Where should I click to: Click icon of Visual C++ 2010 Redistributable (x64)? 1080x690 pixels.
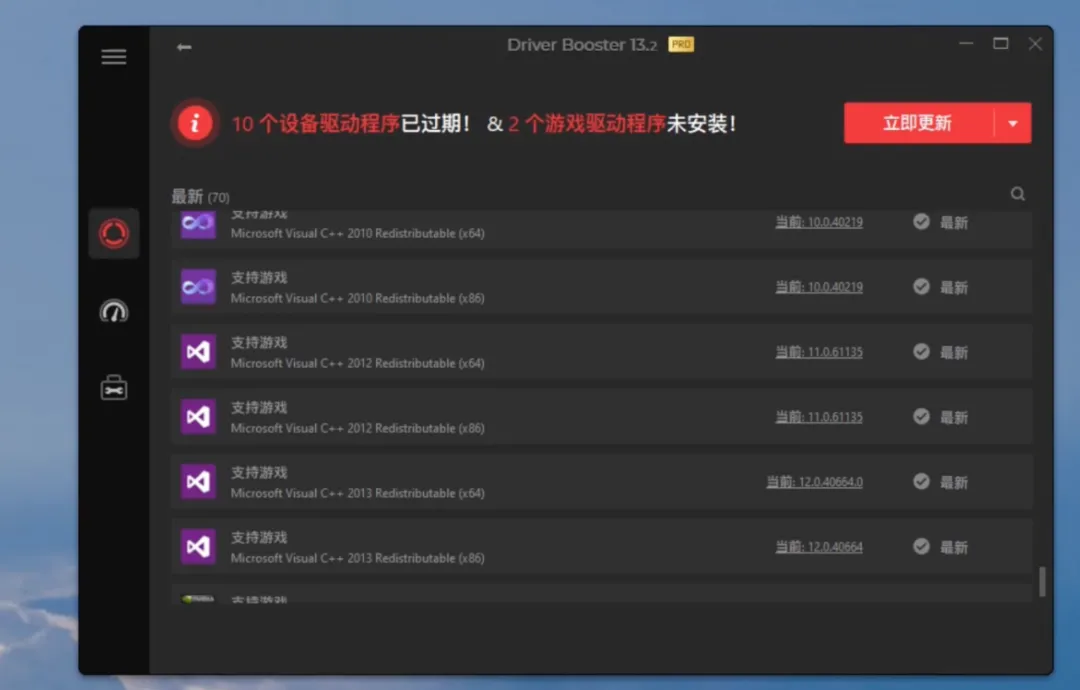pos(198,224)
